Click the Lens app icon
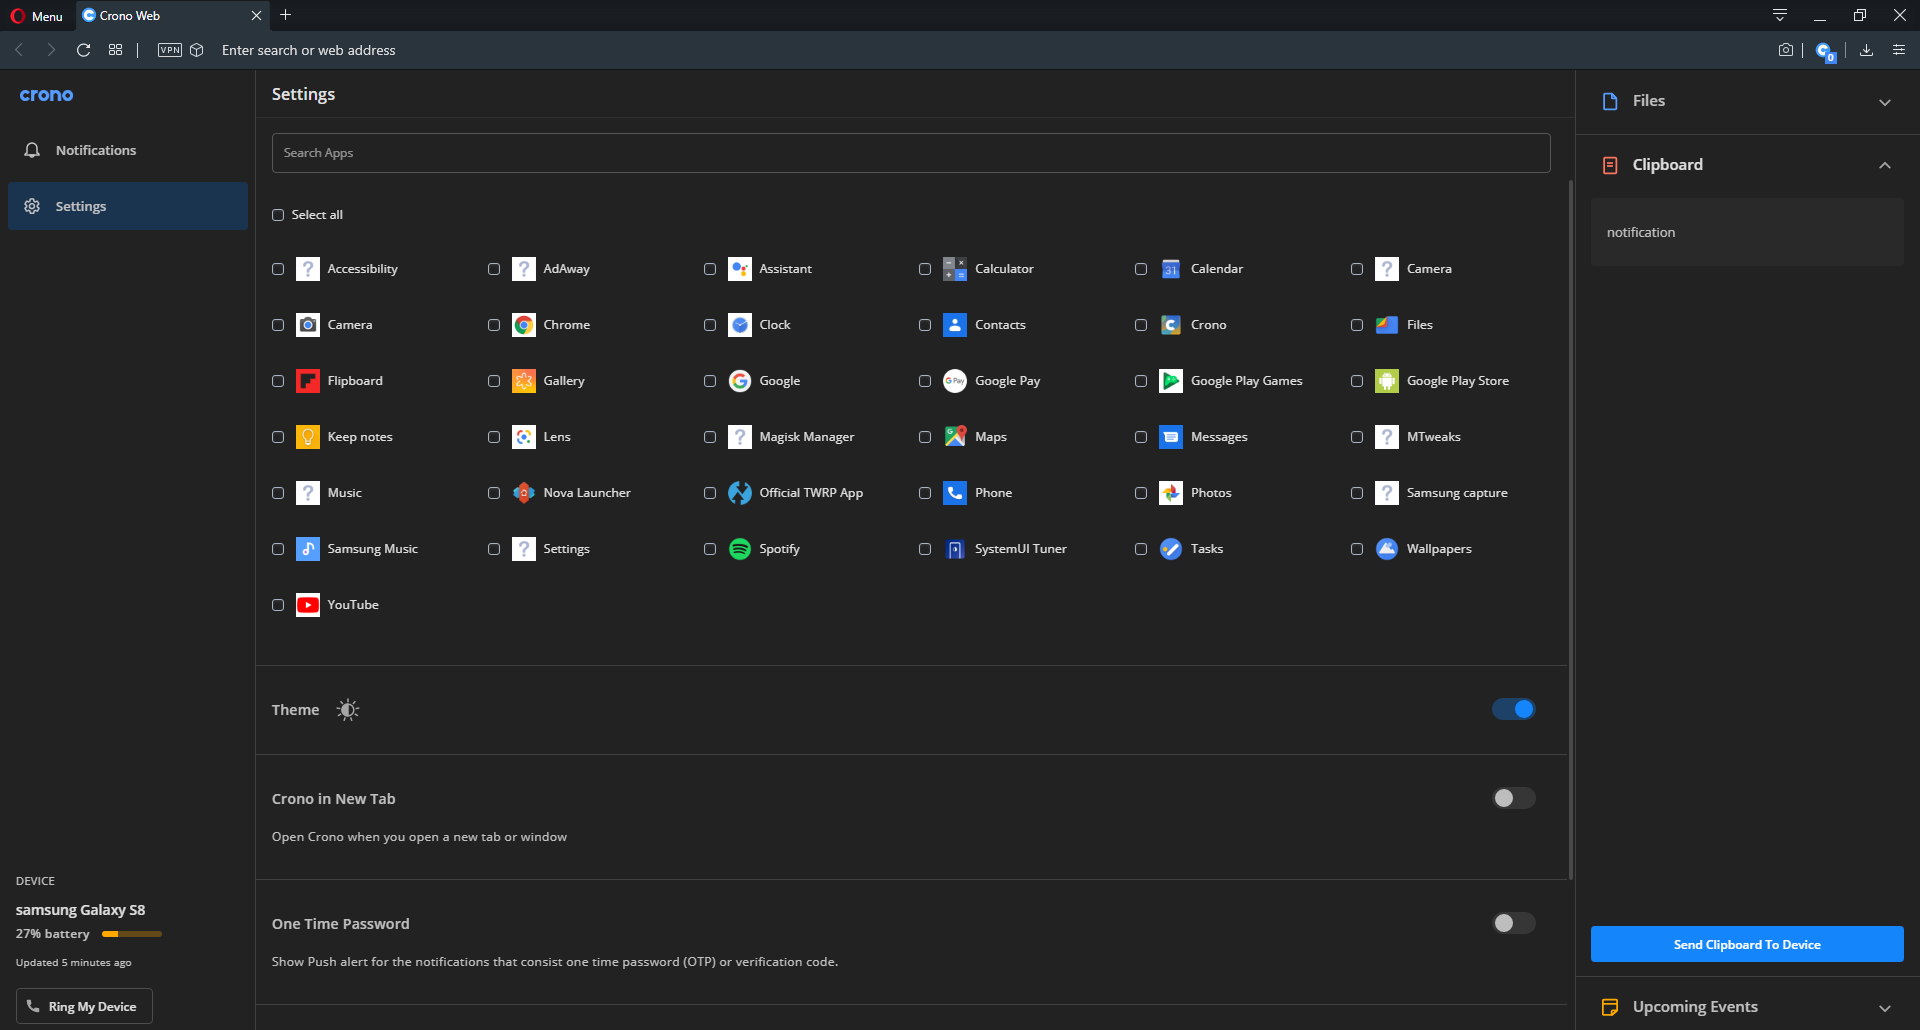 pos(524,437)
